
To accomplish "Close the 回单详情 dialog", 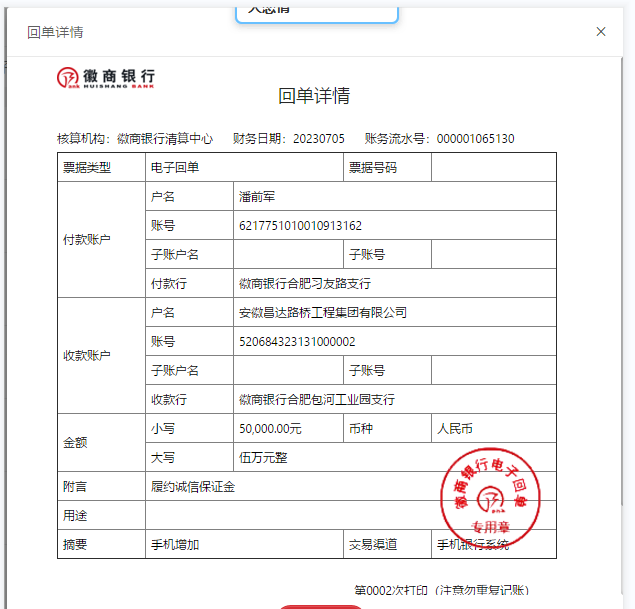I will (601, 32).
